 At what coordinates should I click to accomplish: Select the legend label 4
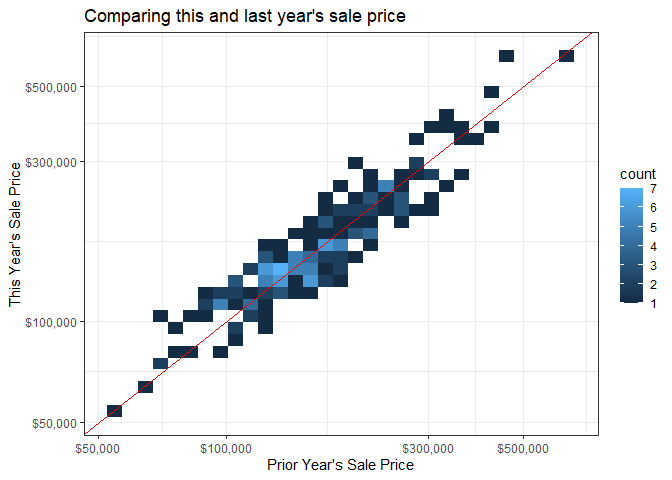tap(654, 247)
